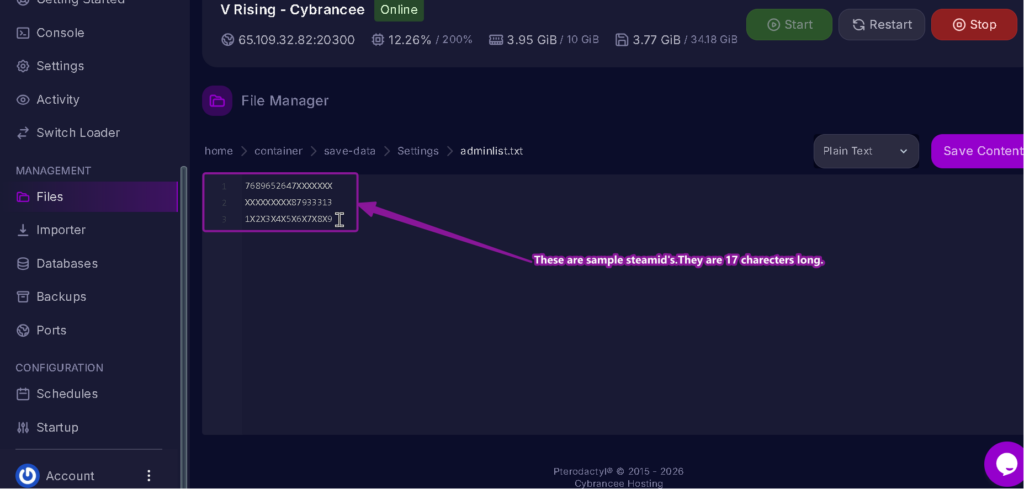Click the globe icon beside server address

tap(227, 40)
